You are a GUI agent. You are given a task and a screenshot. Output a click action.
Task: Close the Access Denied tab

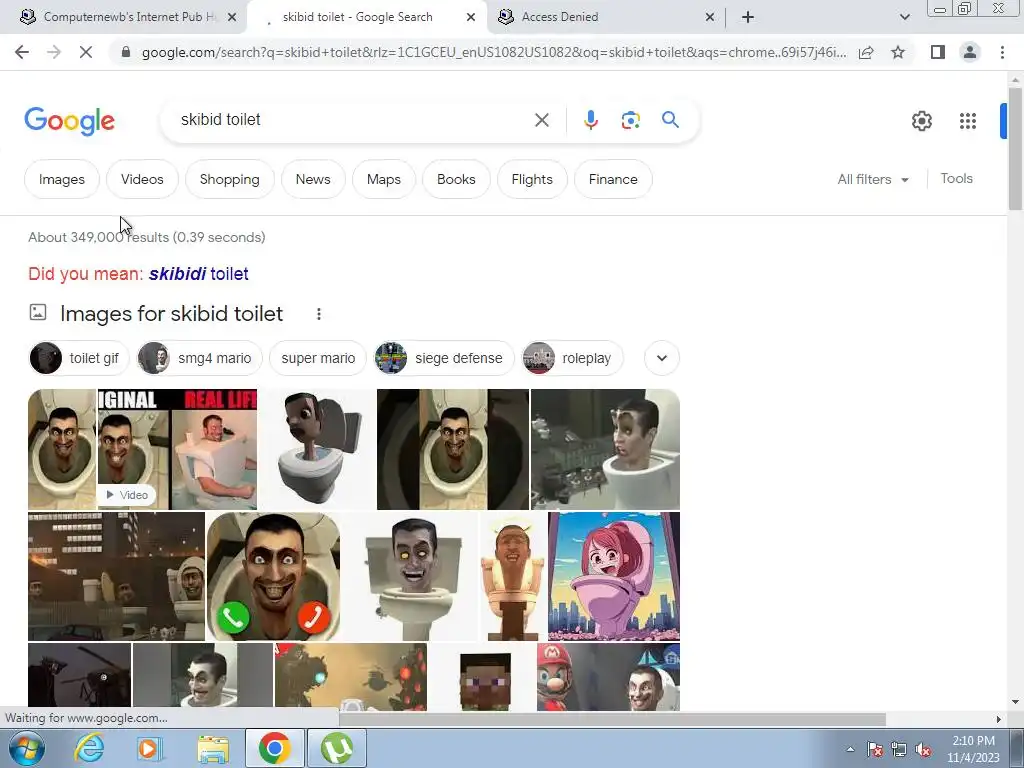coord(710,17)
